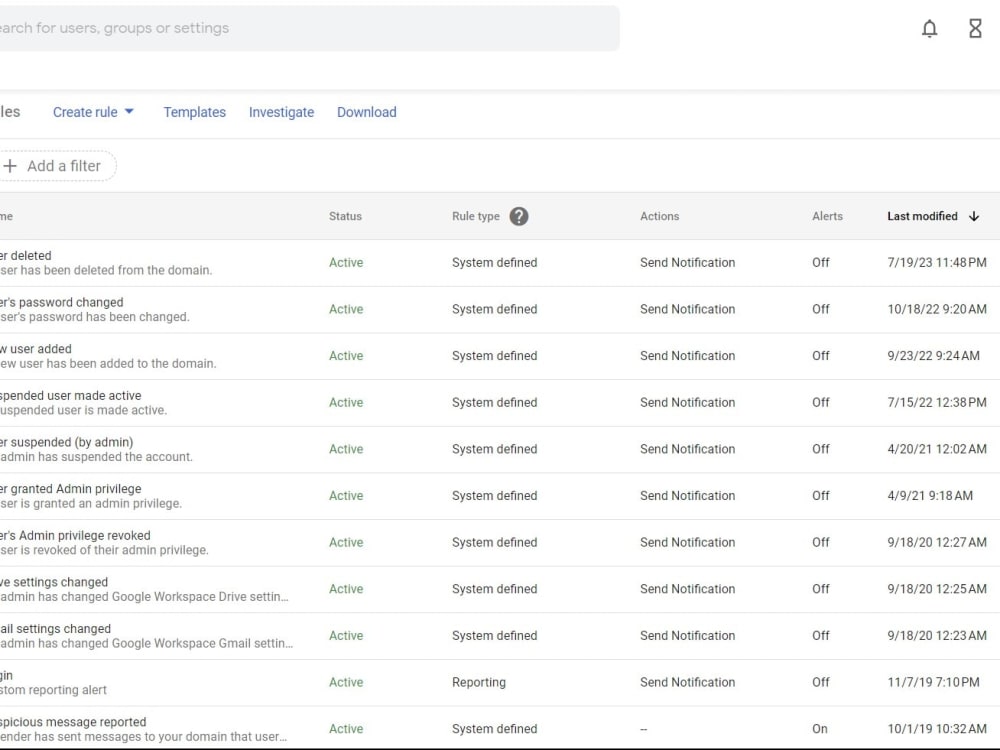This screenshot has width=1000, height=750.
Task: Click the plus icon in Add a filter
Action: (10, 166)
